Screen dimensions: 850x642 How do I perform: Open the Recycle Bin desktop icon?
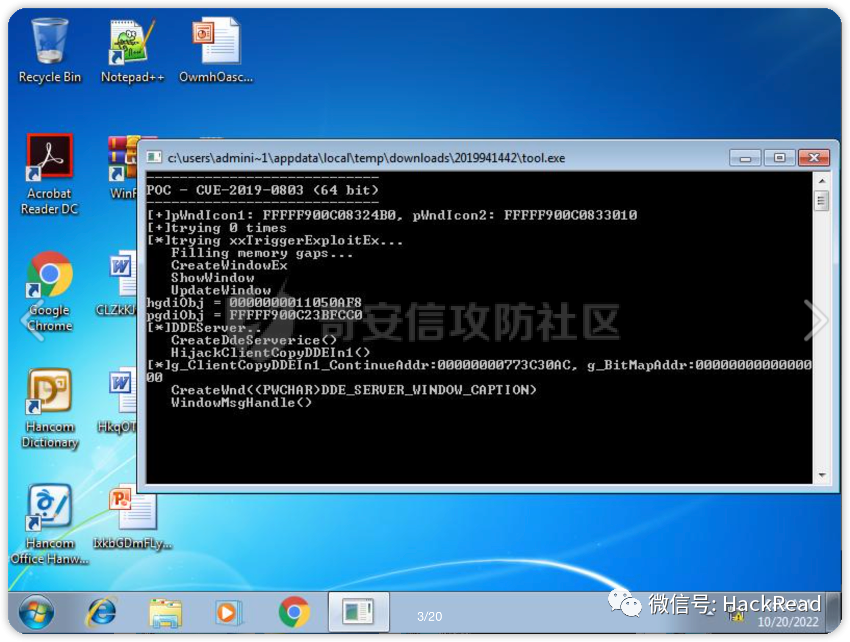tap(50, 50)
